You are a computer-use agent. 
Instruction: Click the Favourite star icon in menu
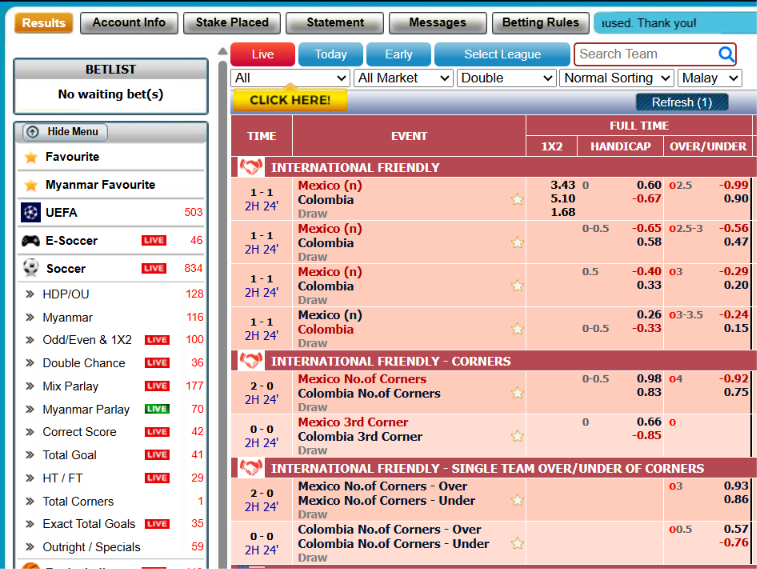31,157
